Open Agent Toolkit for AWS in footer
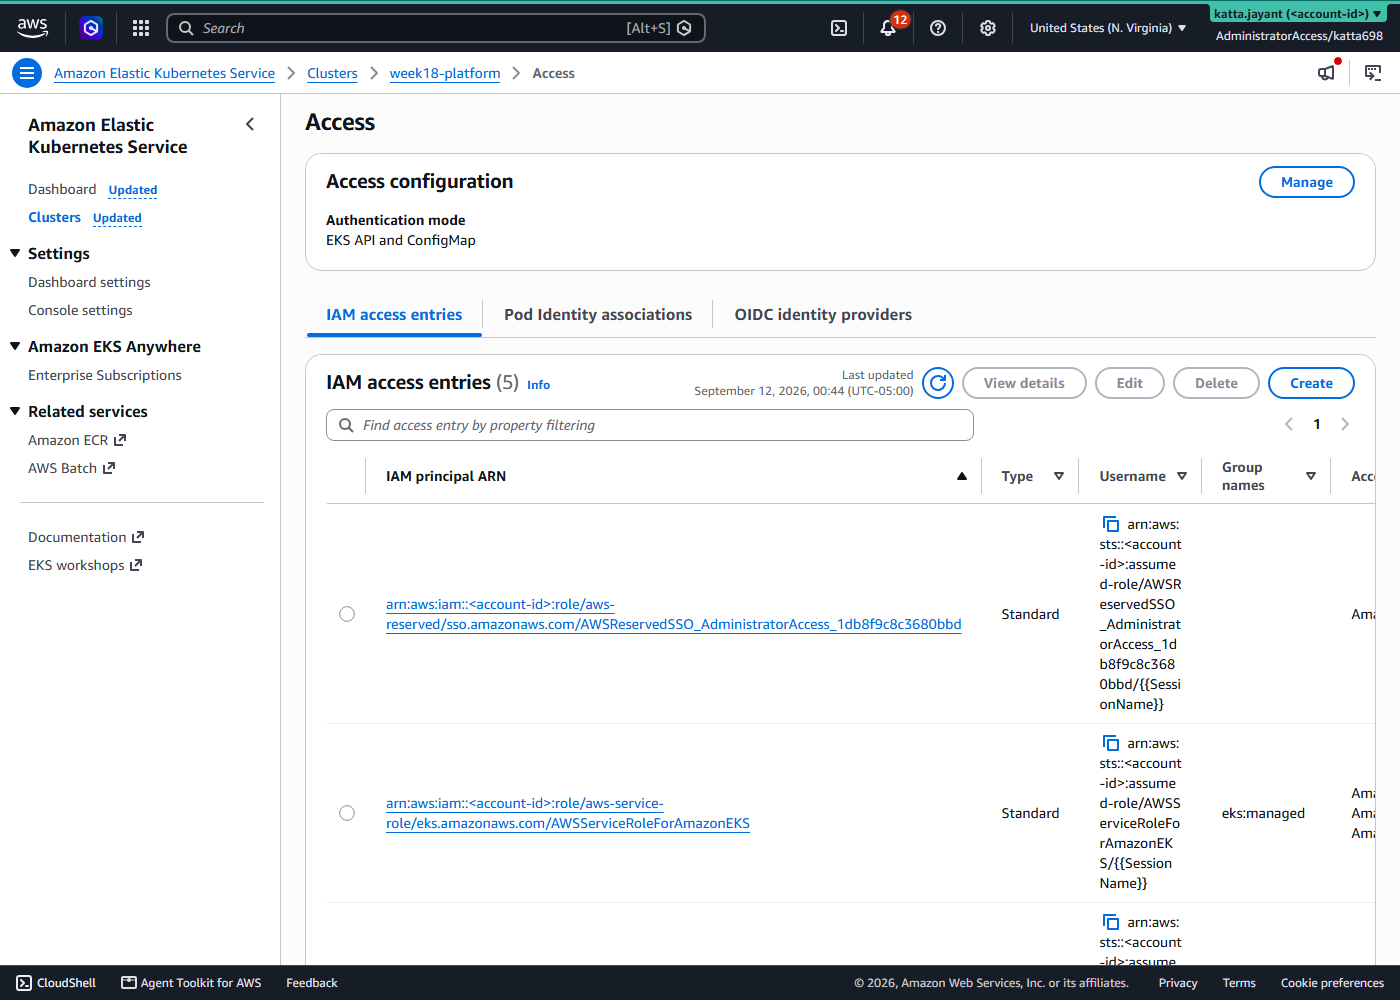The width and height of the screenshot is (1400, 1000). pyautogui.click(x=192, y=983)
